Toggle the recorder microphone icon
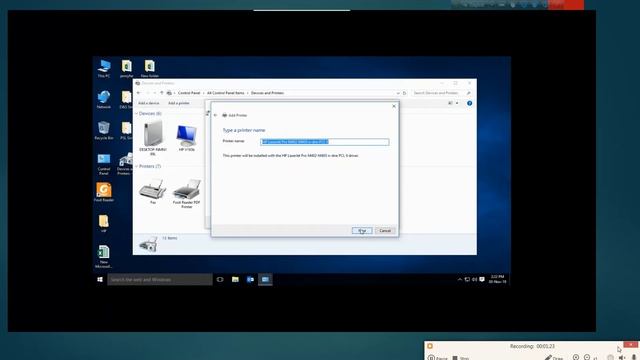The height and width of the screenshot is (360, 640). 634,358
